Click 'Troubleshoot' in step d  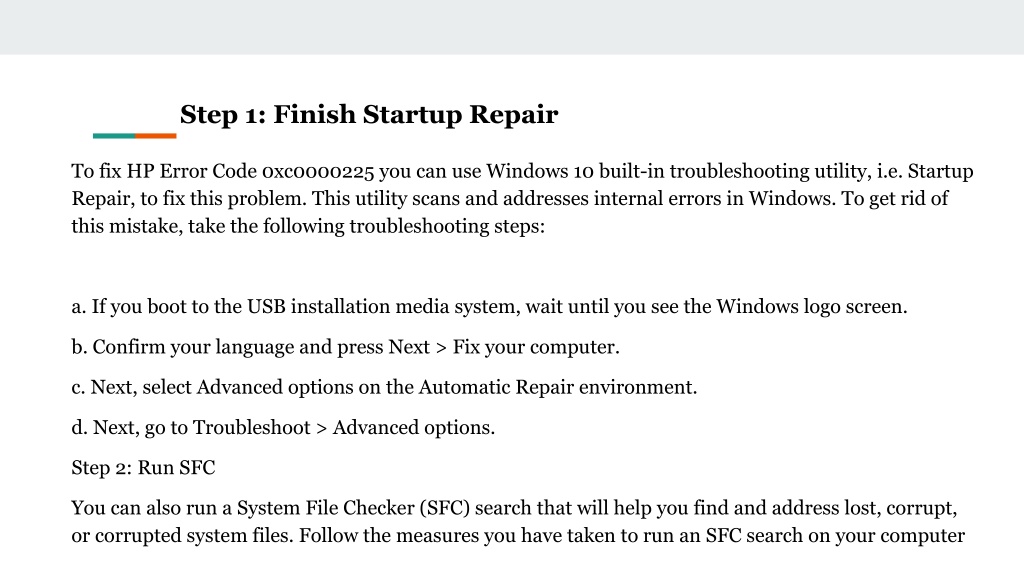pos(251,428)
